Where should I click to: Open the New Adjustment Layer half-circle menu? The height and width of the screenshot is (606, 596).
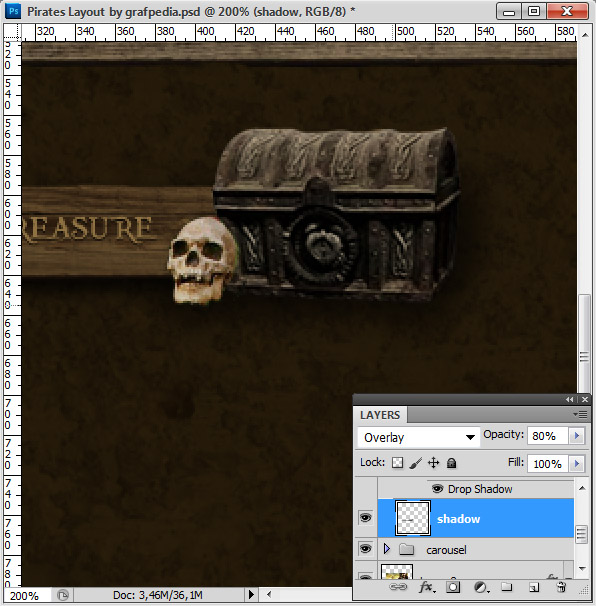click(481, 587)
